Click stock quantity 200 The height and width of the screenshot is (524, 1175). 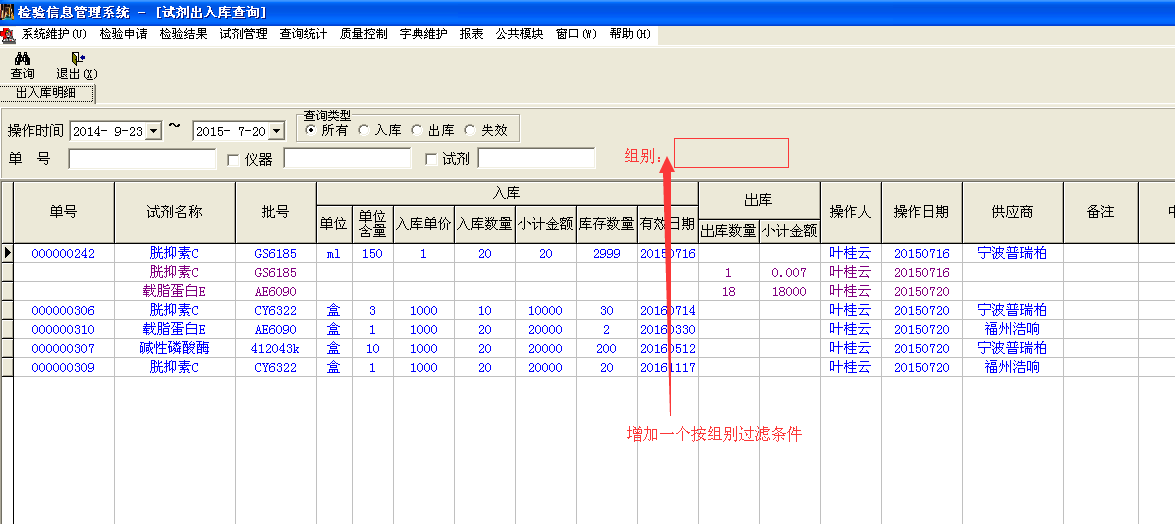coord(607,349)
